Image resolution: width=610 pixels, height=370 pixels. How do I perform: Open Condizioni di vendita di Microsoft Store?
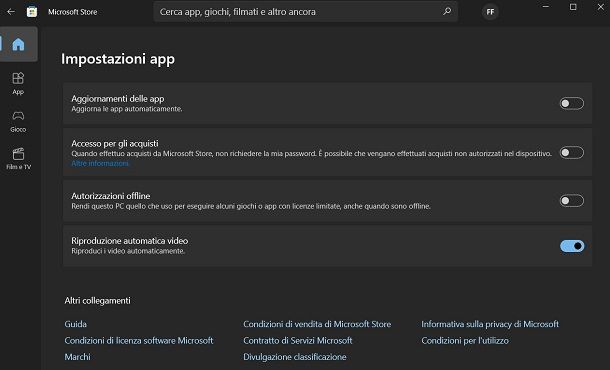317,324
